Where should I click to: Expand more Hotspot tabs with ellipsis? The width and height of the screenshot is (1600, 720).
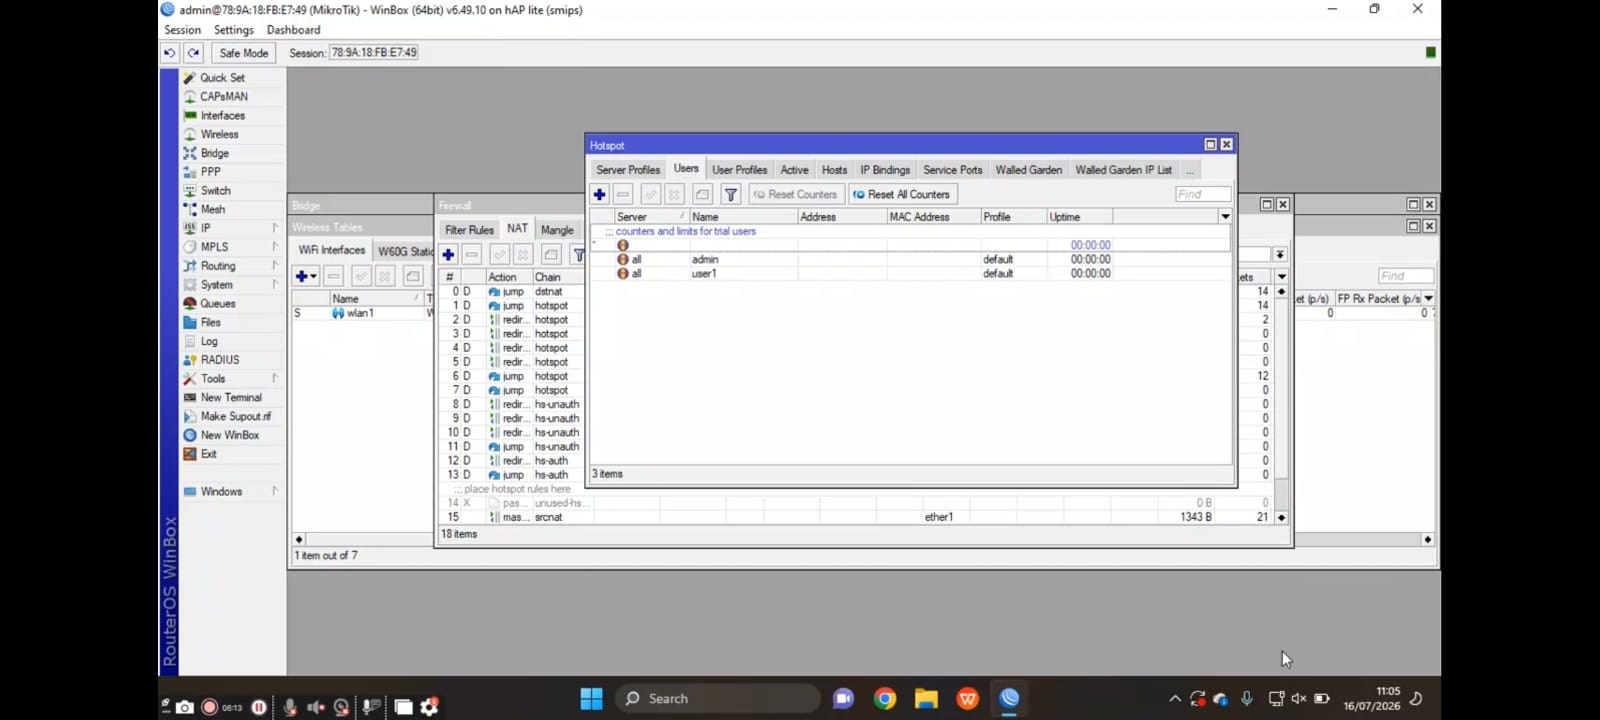[x=1190, y=170]
